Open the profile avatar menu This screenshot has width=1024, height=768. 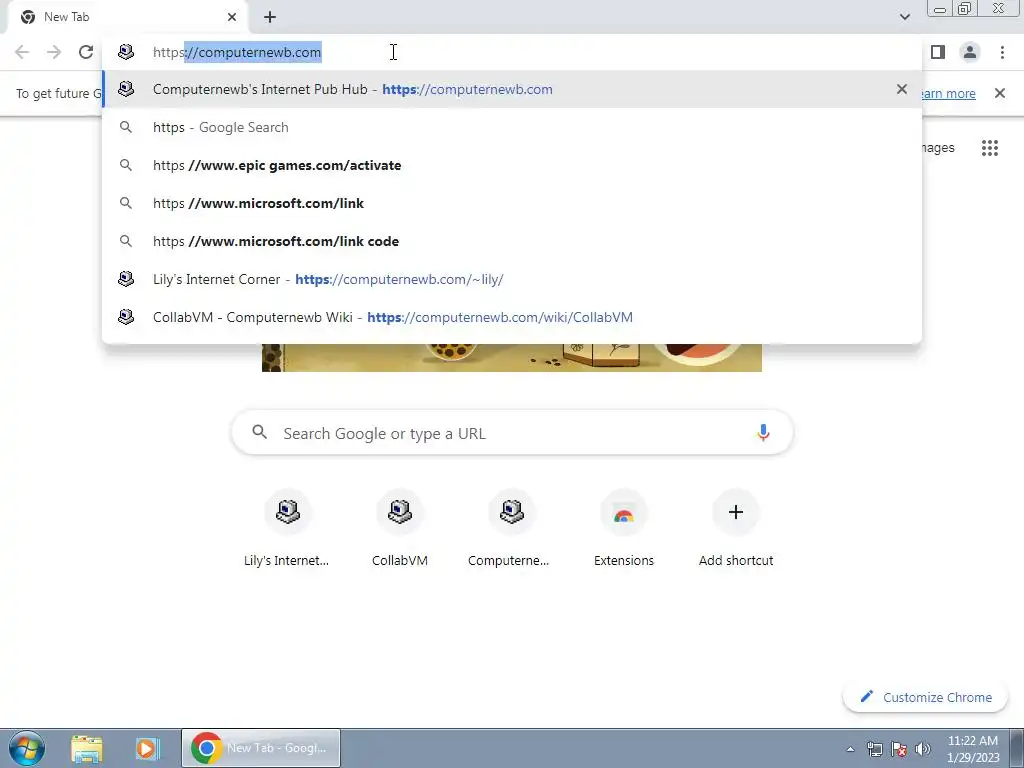[x=970, y=52]
